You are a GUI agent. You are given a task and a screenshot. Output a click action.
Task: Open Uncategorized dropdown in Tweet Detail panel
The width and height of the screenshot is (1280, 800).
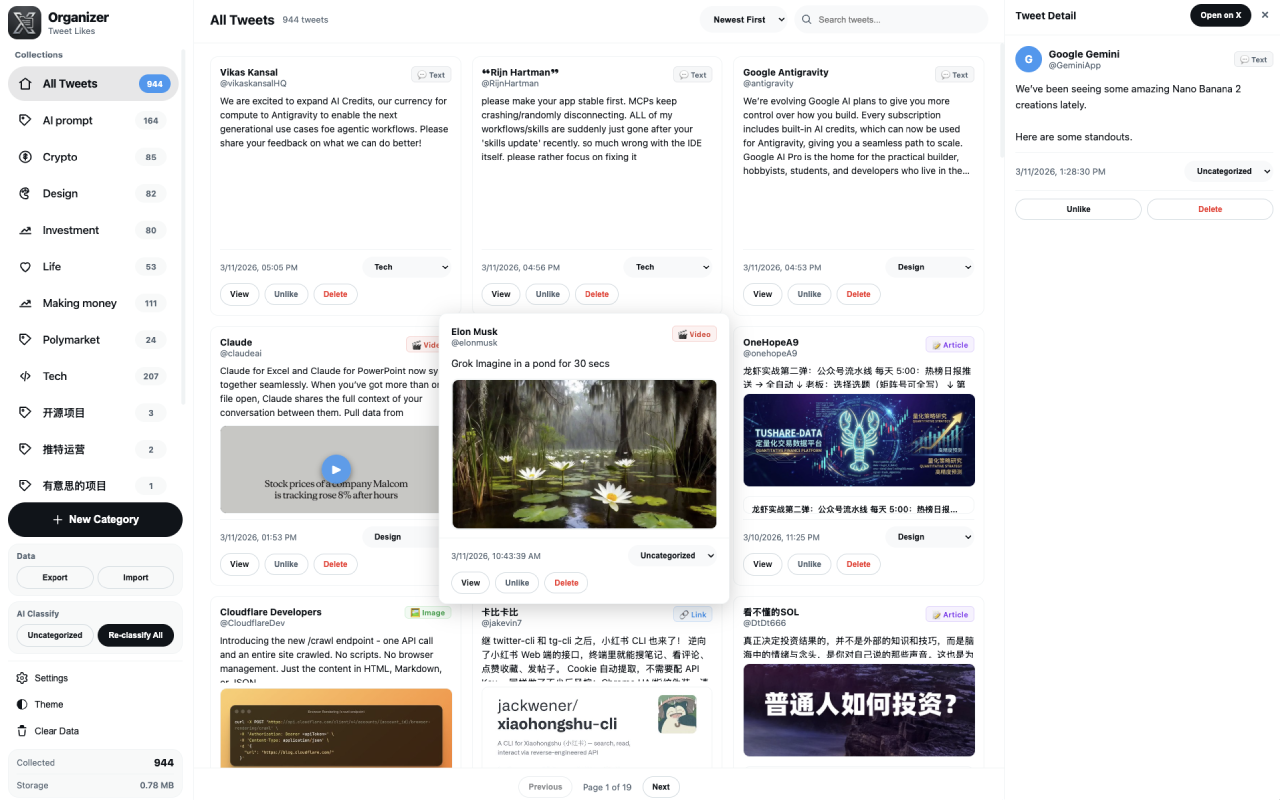coord(1229,171)
